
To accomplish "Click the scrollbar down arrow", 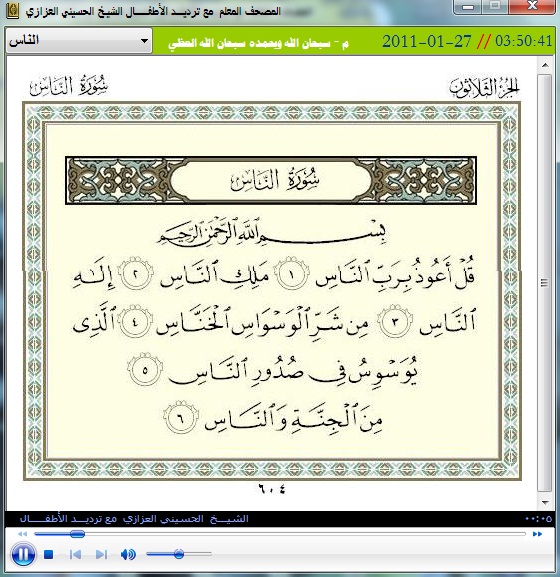I will point(545,502).
